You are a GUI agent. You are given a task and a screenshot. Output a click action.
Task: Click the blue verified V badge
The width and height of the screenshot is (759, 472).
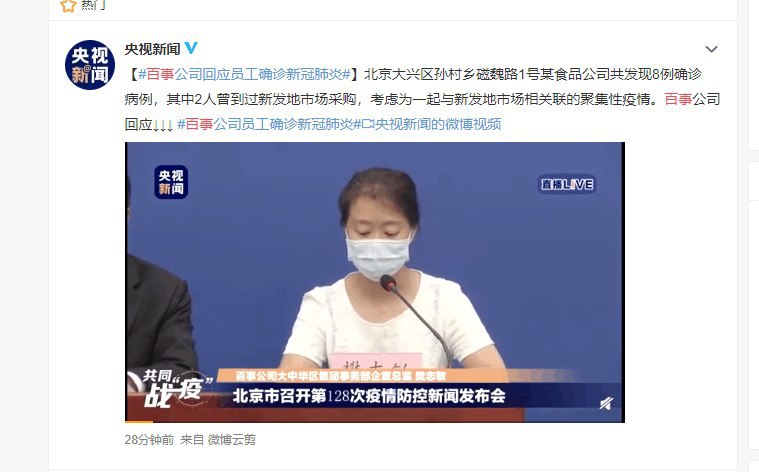[191, 47]
